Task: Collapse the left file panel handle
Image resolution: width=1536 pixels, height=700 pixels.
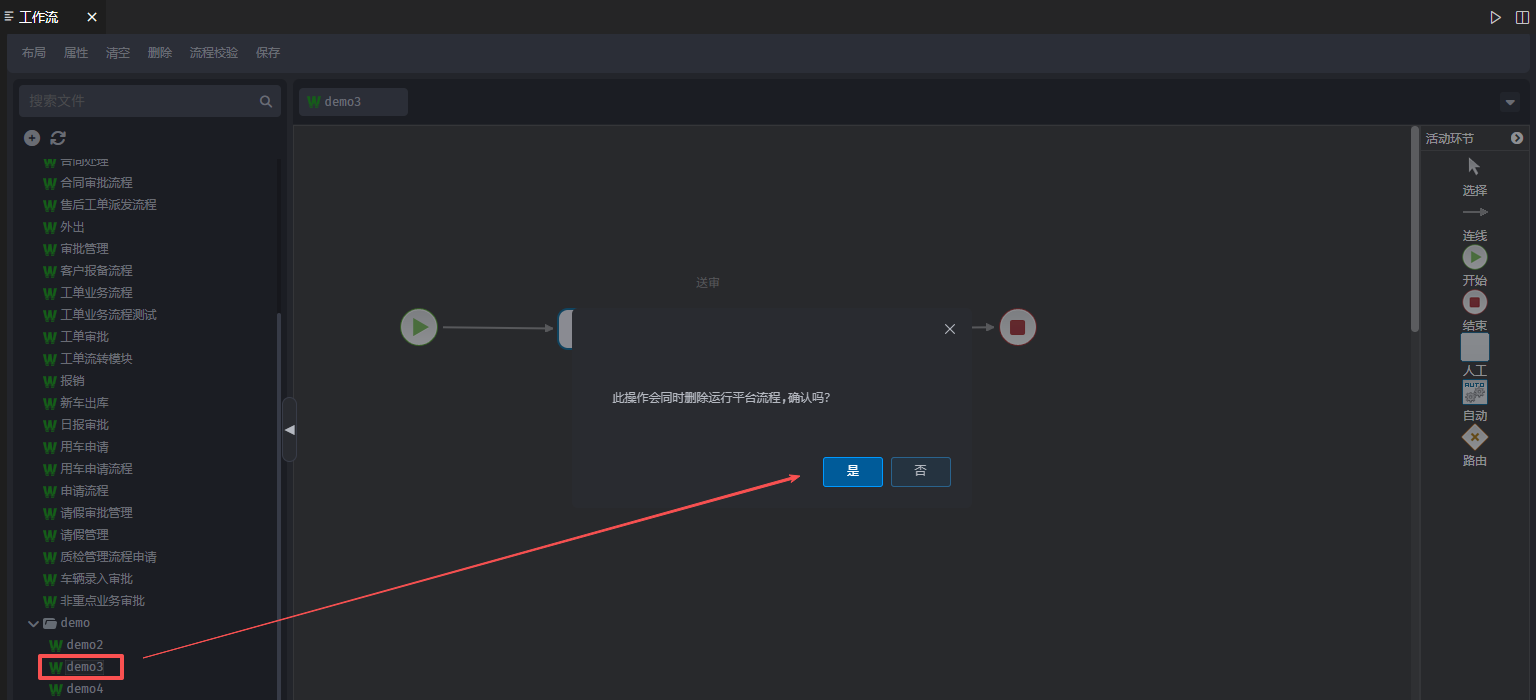Action: 289,429
